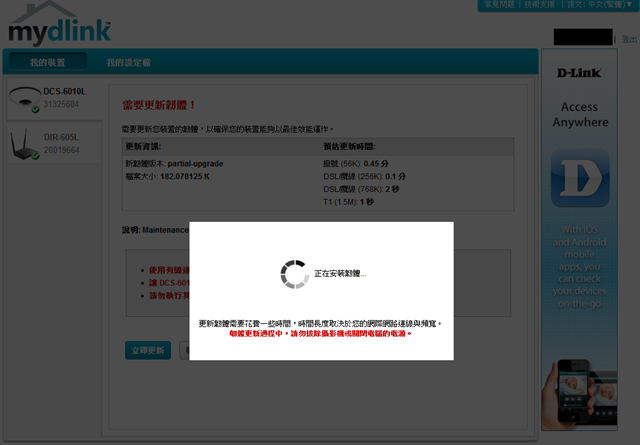Click the 更新資訊 column header
Screen dimensions: 640x445
click(143, 147)
